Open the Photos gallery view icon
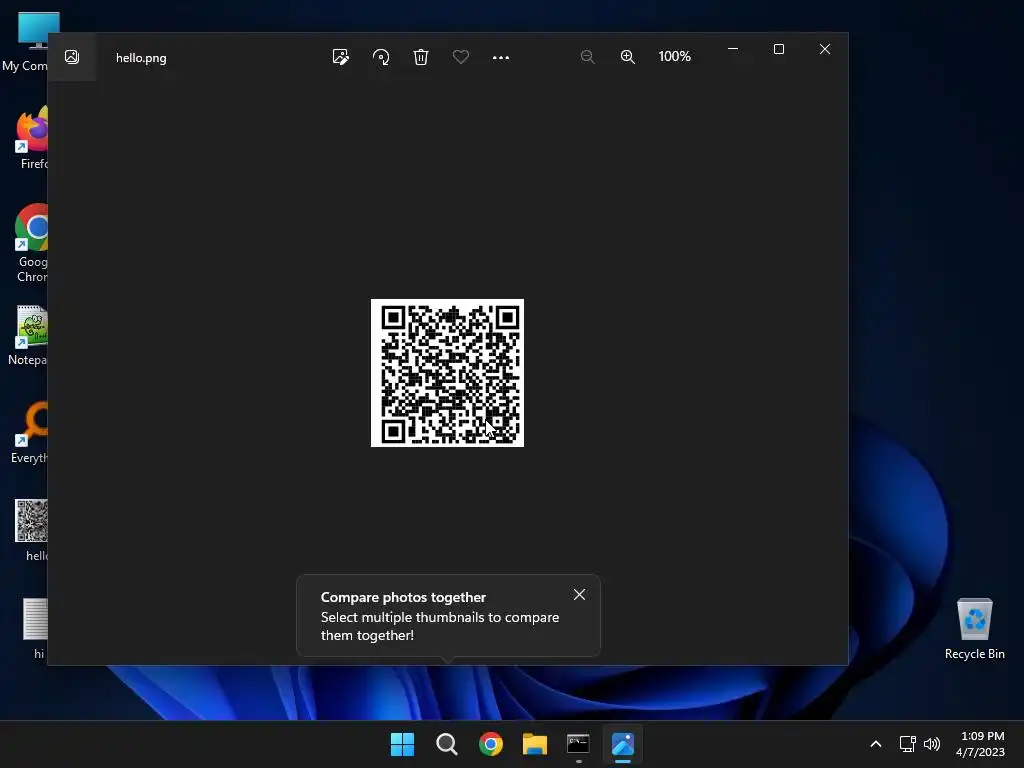 [72, 57]
